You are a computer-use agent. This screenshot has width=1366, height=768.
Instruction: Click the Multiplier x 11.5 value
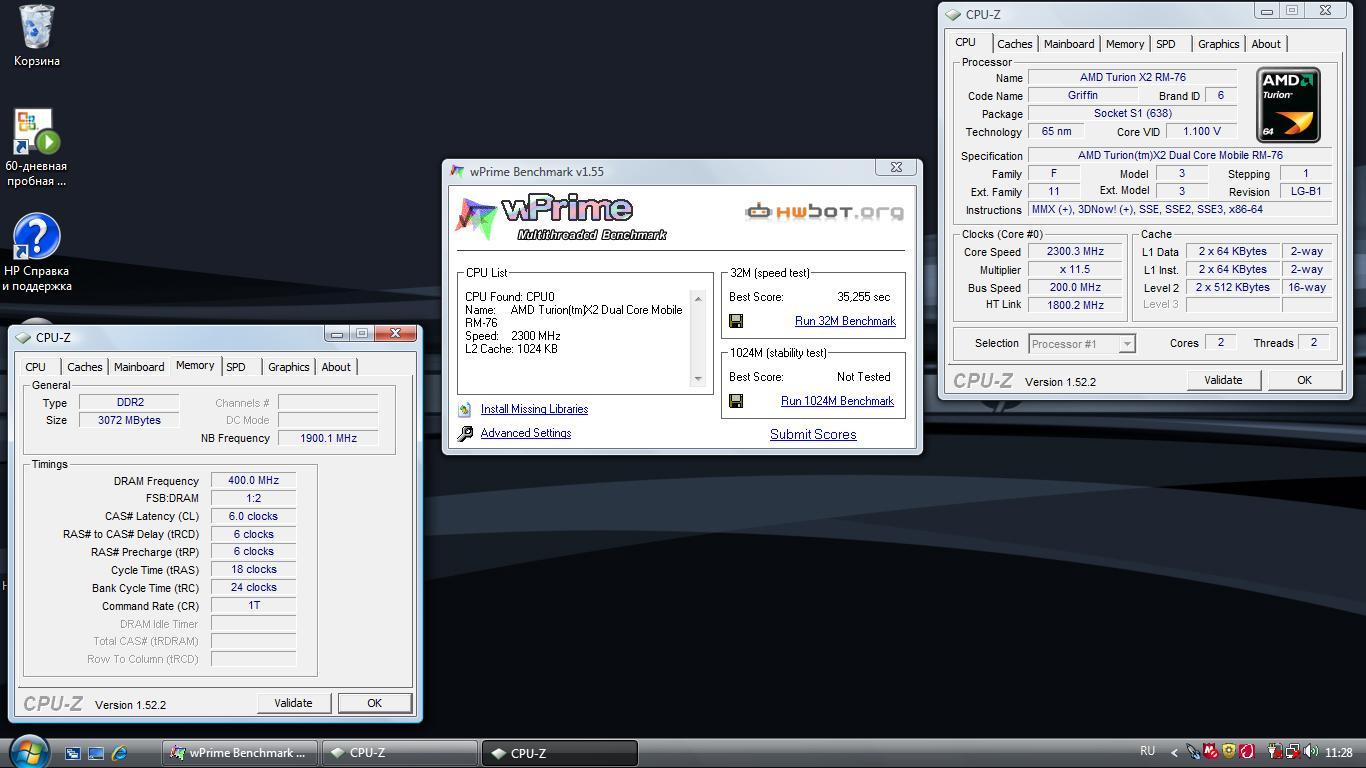coord(1075,270)
